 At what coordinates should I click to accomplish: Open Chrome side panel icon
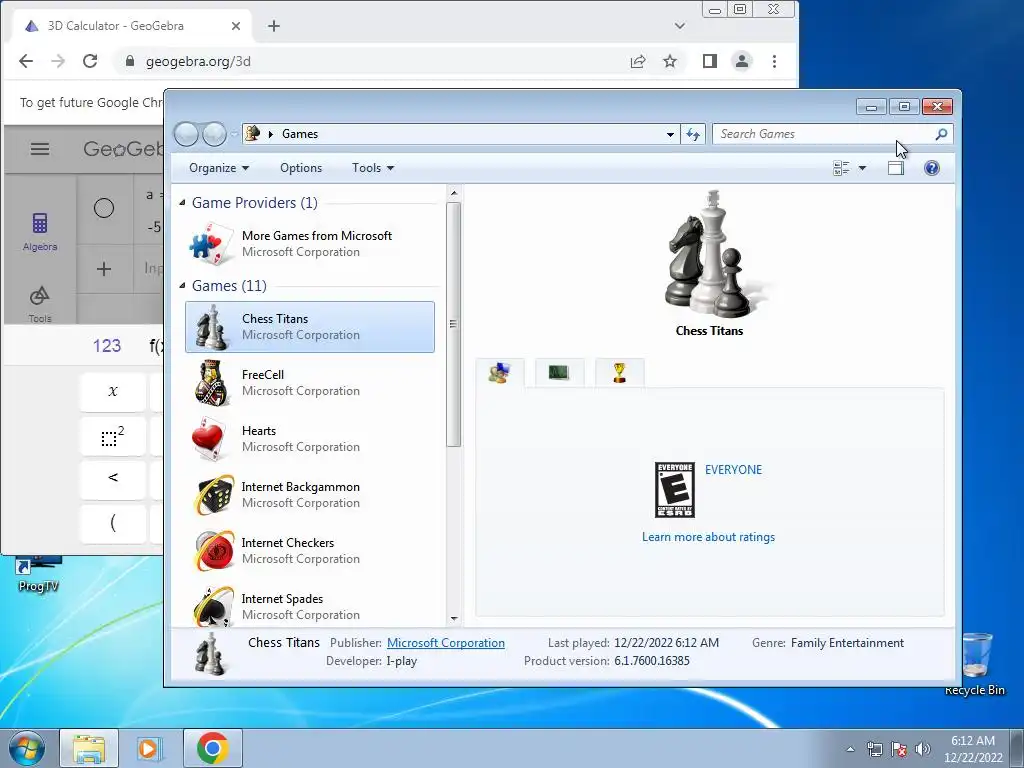coord(710,61)
